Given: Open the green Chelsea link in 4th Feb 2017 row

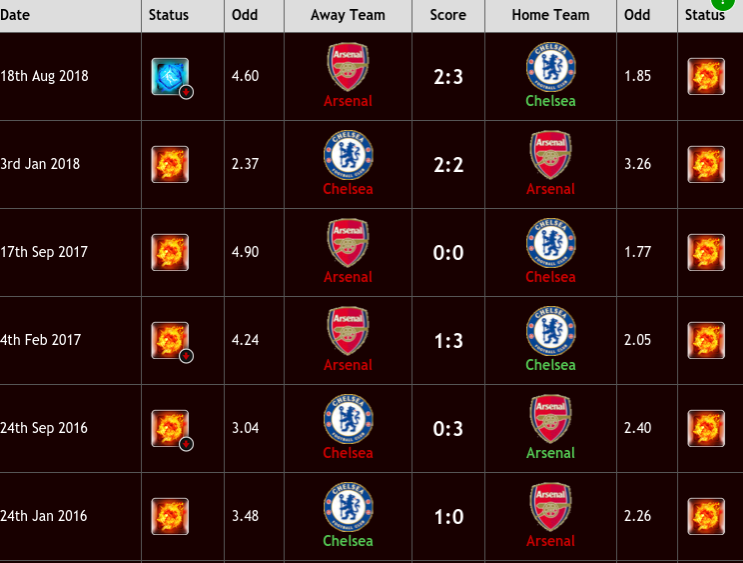Looking at the screenshot, I should [x=551, y=365].
